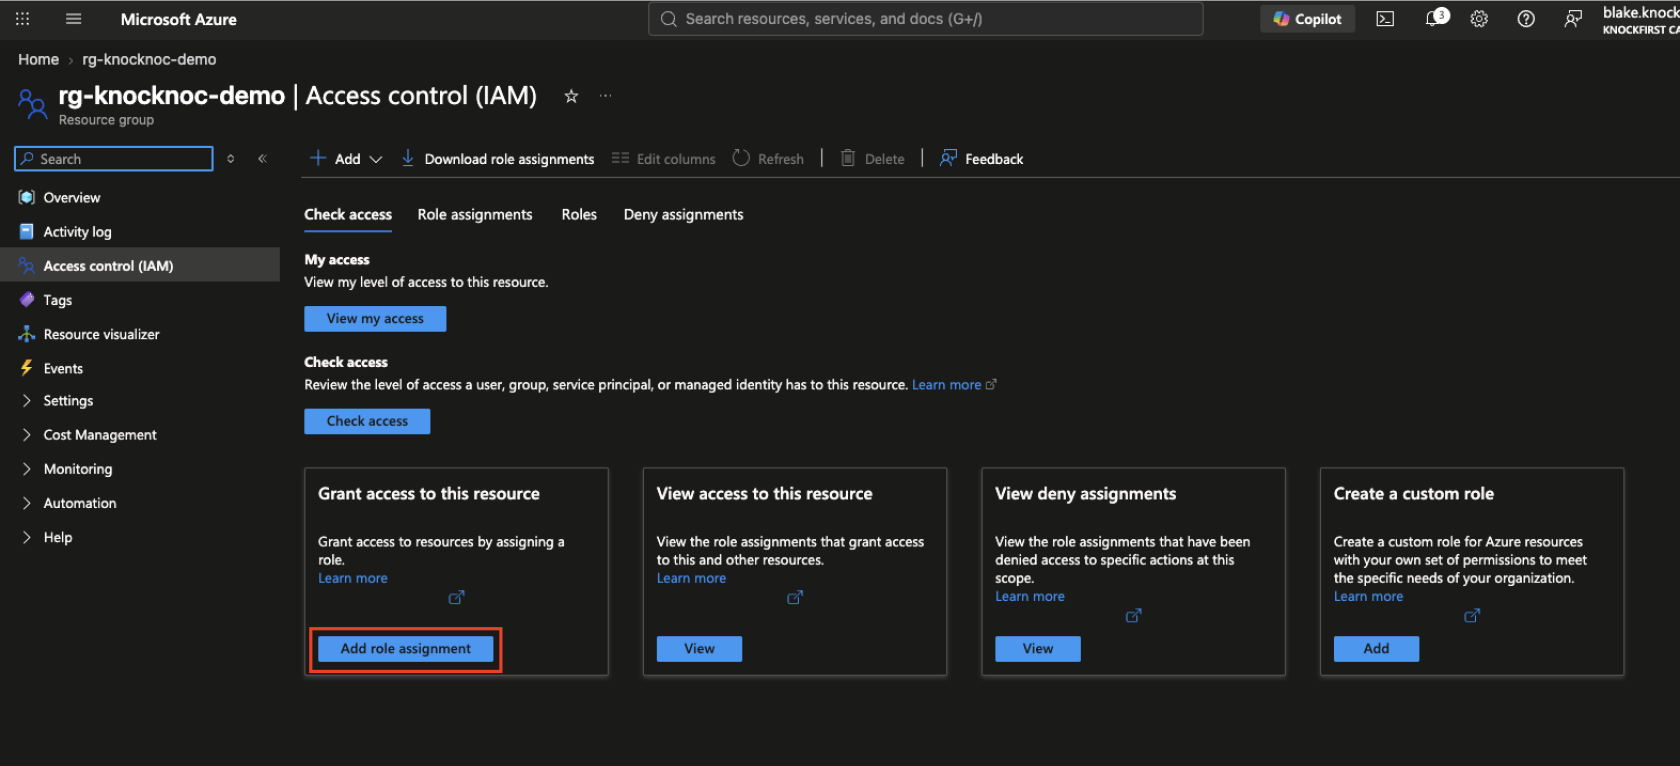Viewport: 1680px width, 766px height.
Task: Switch to the Check access tab
Action: coord(348,215)
